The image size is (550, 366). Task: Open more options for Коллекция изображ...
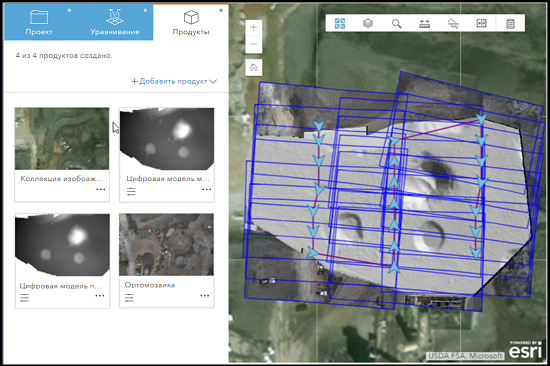coord(101,189)
